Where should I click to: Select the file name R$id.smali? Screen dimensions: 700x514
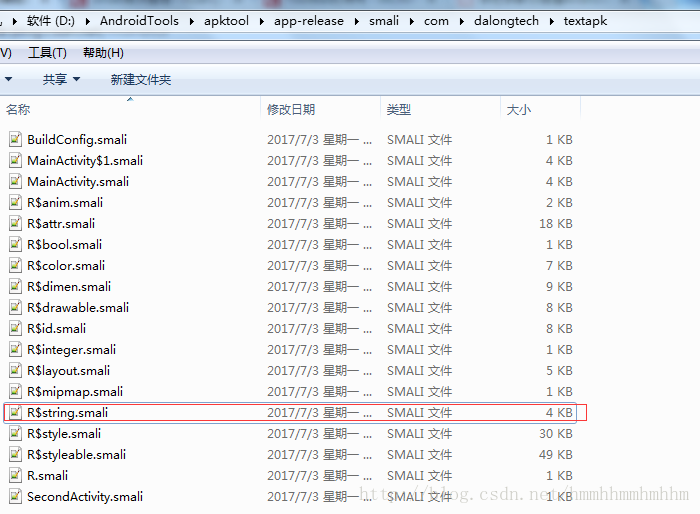(x=57, y=329)
